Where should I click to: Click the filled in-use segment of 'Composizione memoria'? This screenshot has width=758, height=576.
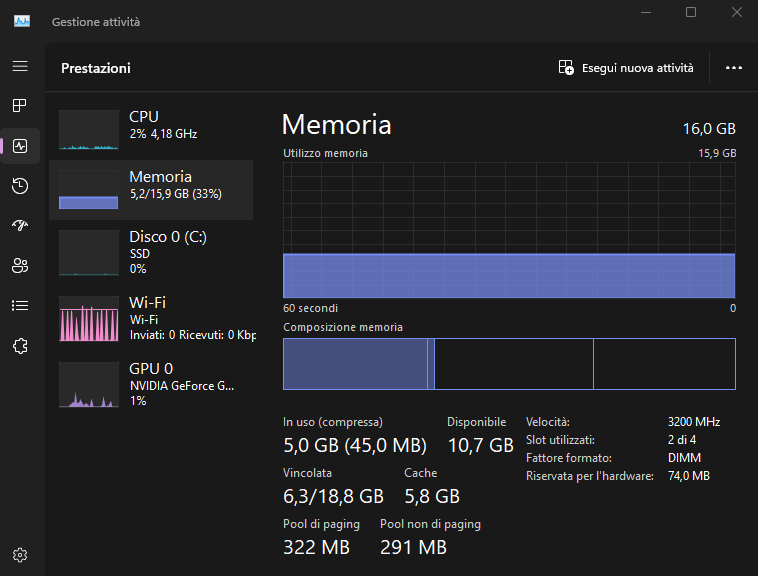355,364
